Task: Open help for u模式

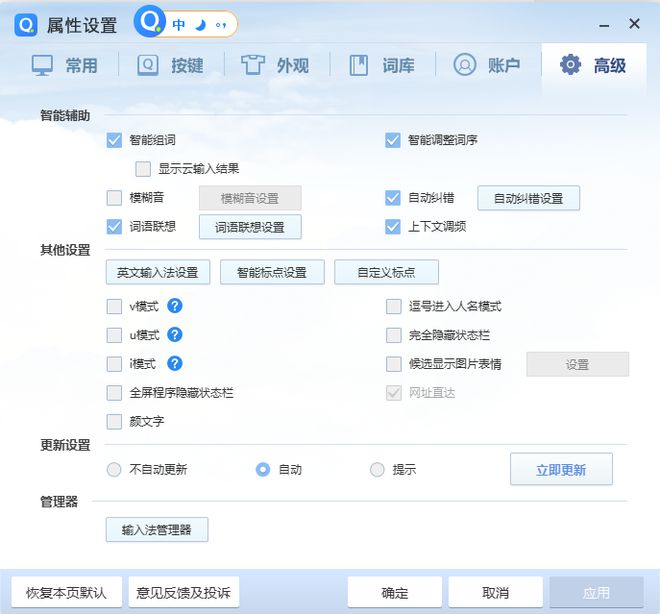Action: pyautogui.click(x=174, y=335)
